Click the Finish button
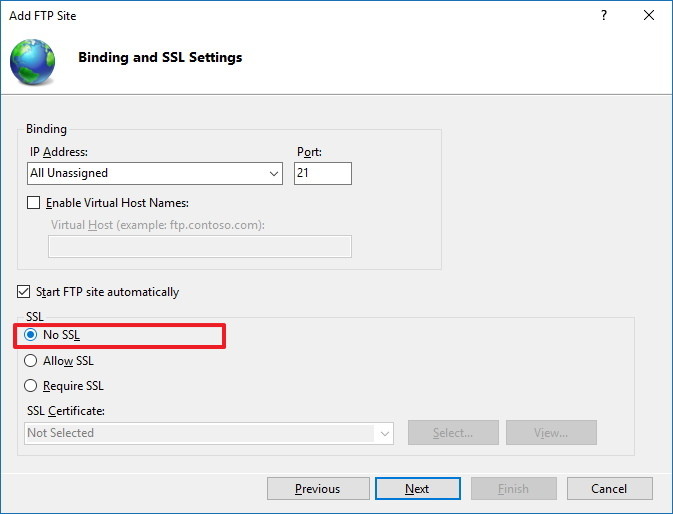Screen dimensions: 673x514 coord(514,489)
